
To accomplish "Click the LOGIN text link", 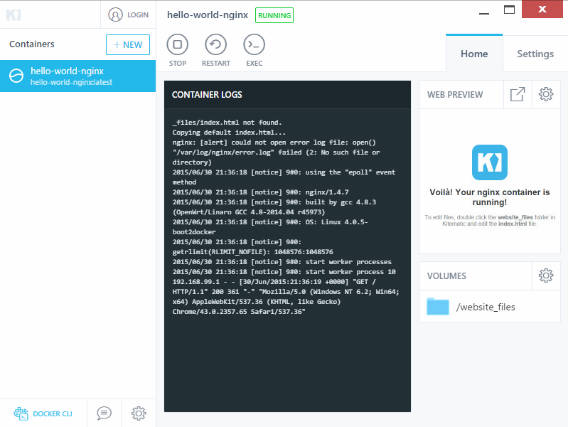I will tap(138, 15).
